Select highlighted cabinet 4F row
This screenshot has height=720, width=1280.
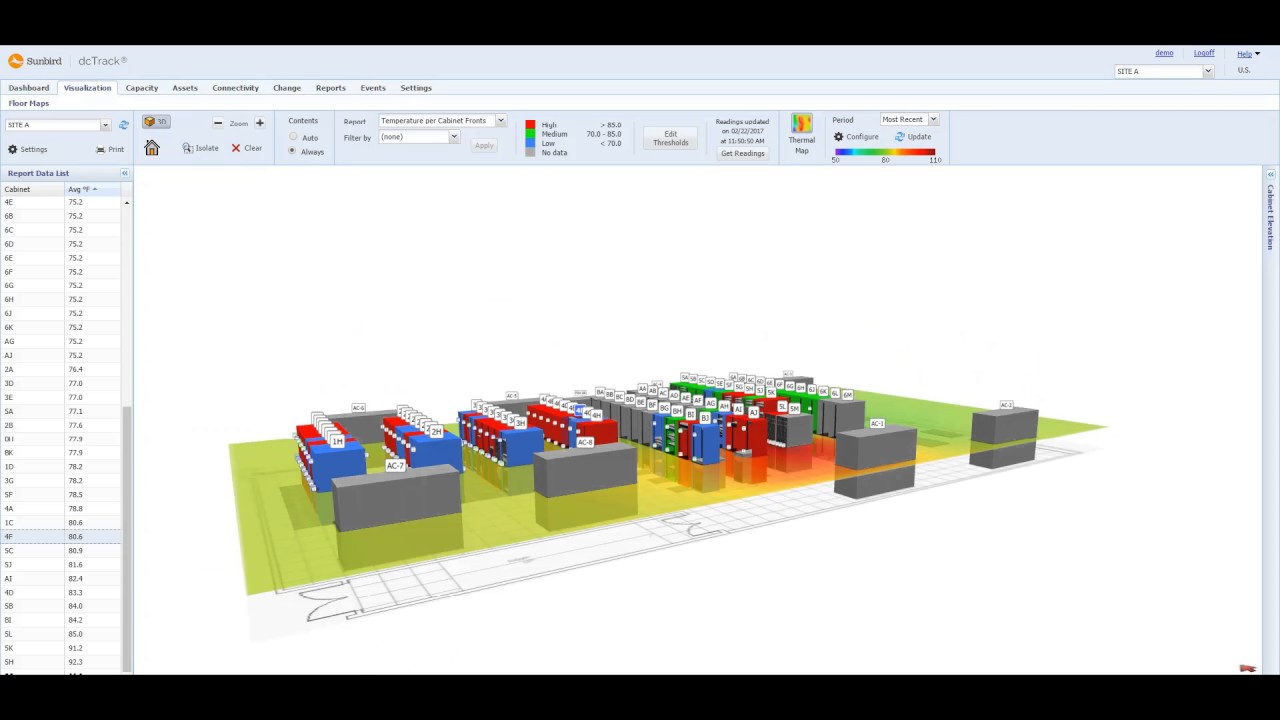click(60, 537)
